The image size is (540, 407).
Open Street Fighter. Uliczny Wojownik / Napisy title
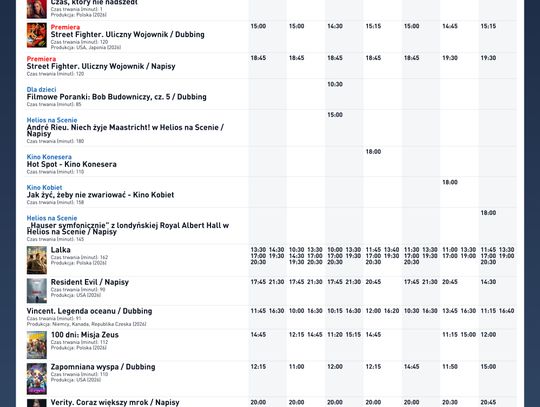(101, 66)
